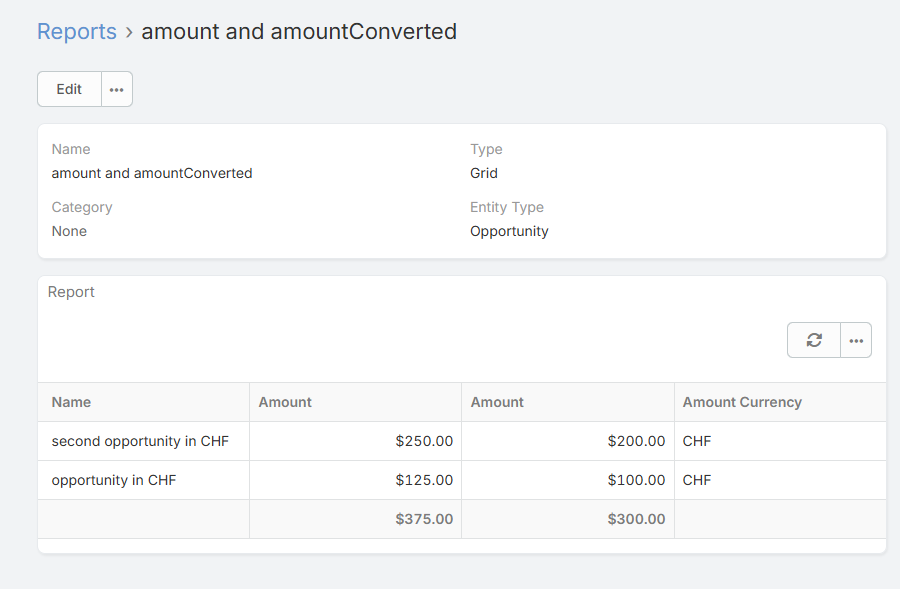The image size is (900, 589).
Task: Click the Grid value under Type
Action: pyautogui.click(x=484, y=173)
